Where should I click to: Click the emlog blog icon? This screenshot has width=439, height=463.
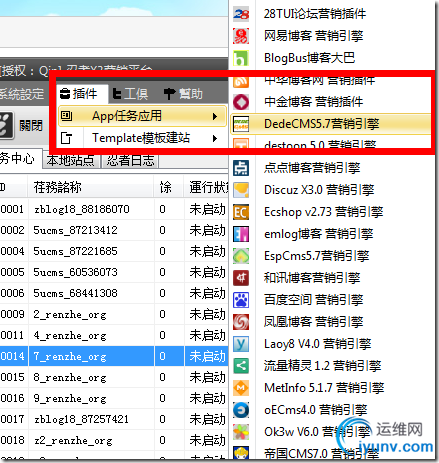[241, 234]
